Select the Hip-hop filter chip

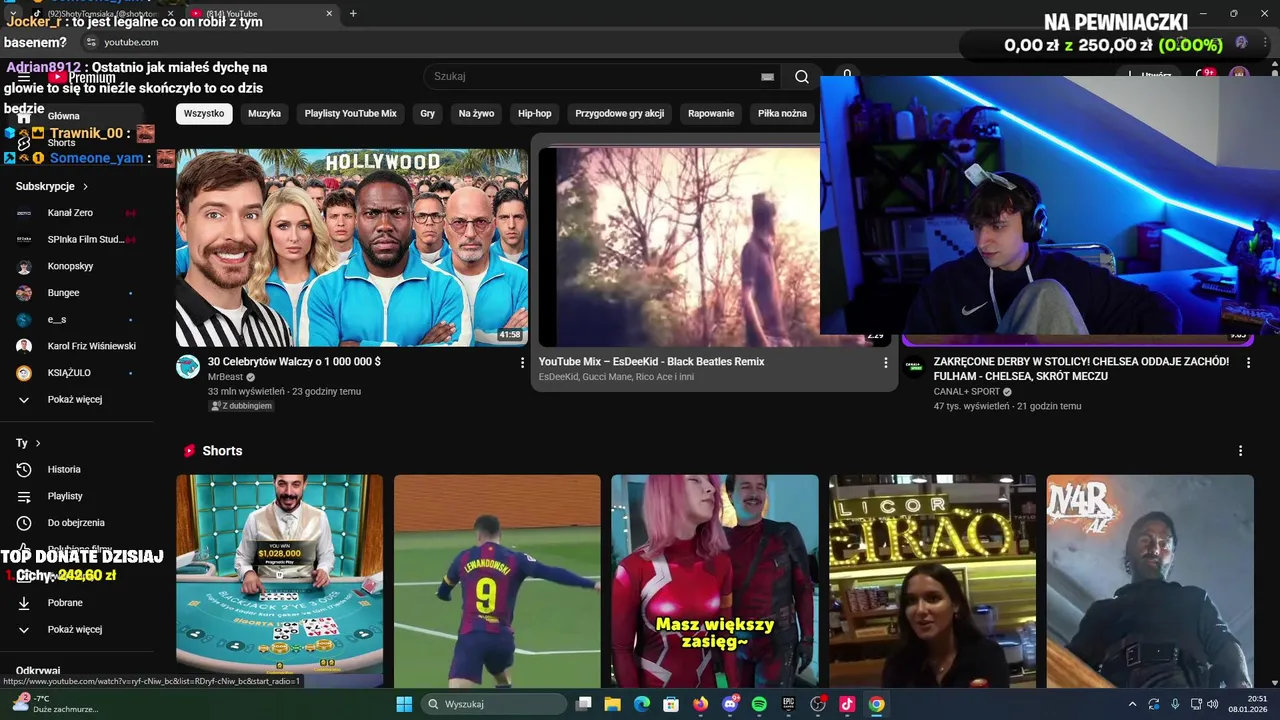535,114
